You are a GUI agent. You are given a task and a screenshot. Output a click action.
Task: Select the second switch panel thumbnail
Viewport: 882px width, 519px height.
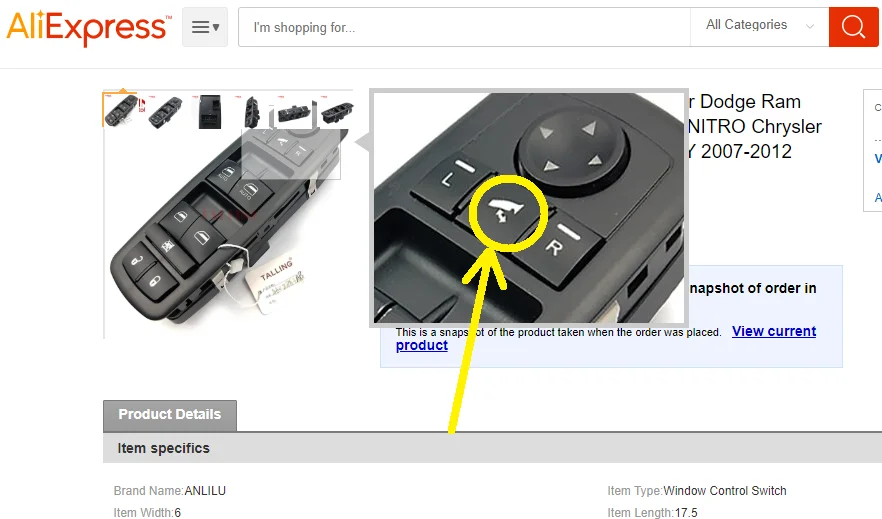click(x=165, y=111)
